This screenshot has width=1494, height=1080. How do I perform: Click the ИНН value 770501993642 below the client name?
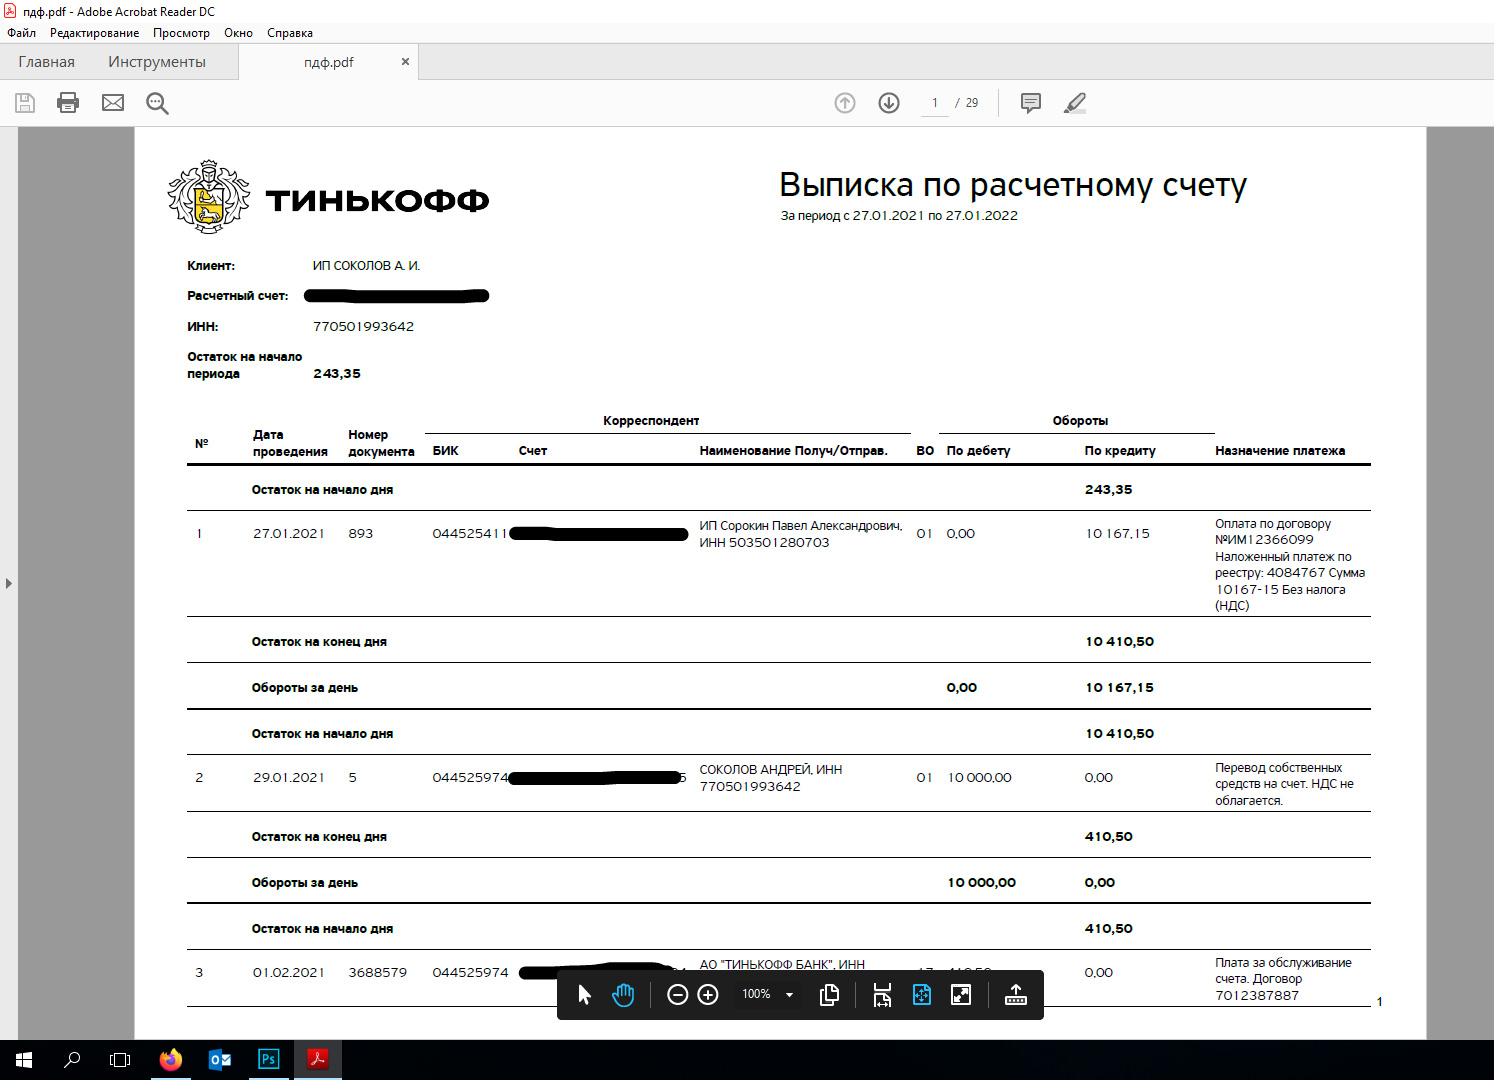363,327
